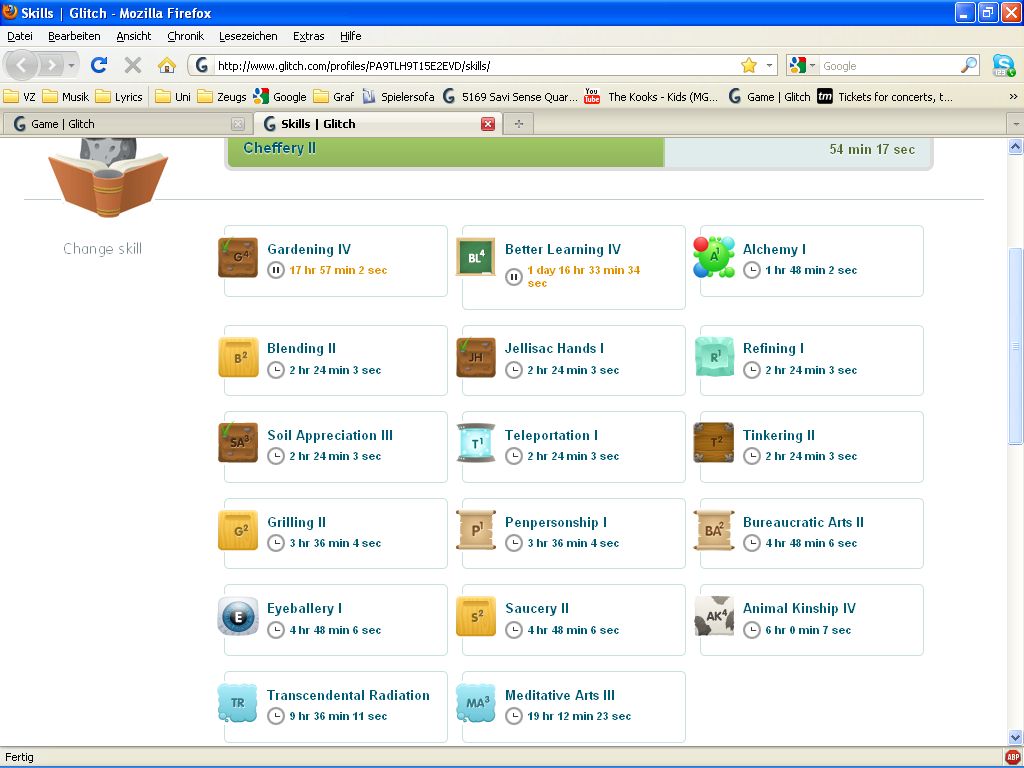Click the Eyeballery I eye icon
The height and width of the screenshot is (768, 1024).
click(237, 616)
